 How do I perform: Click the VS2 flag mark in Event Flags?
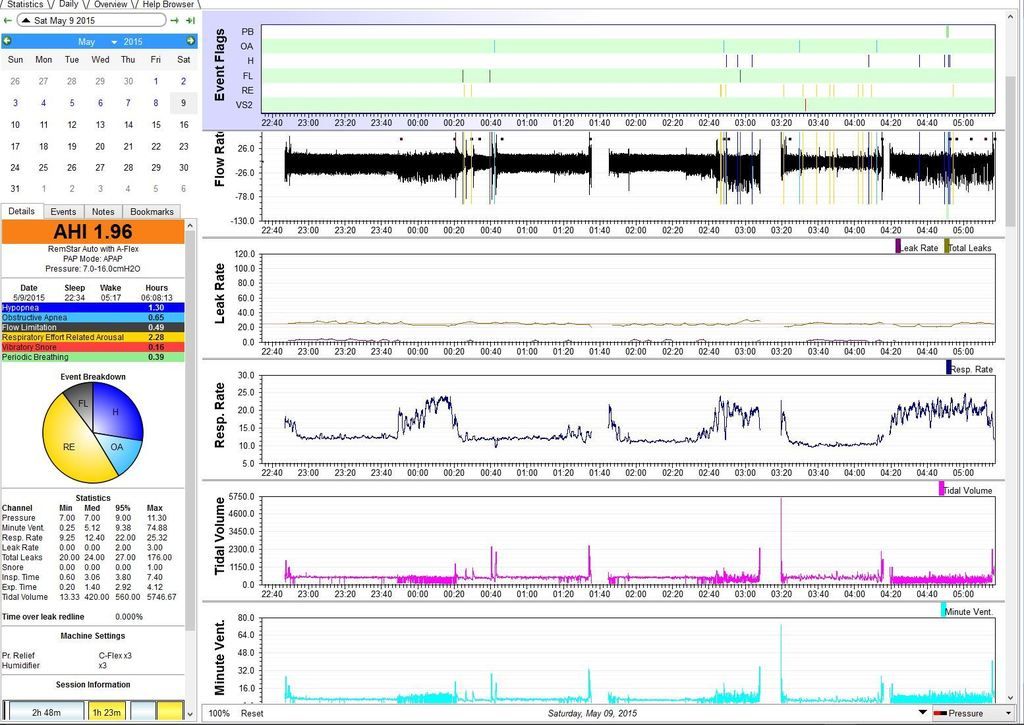coord(805,105)
